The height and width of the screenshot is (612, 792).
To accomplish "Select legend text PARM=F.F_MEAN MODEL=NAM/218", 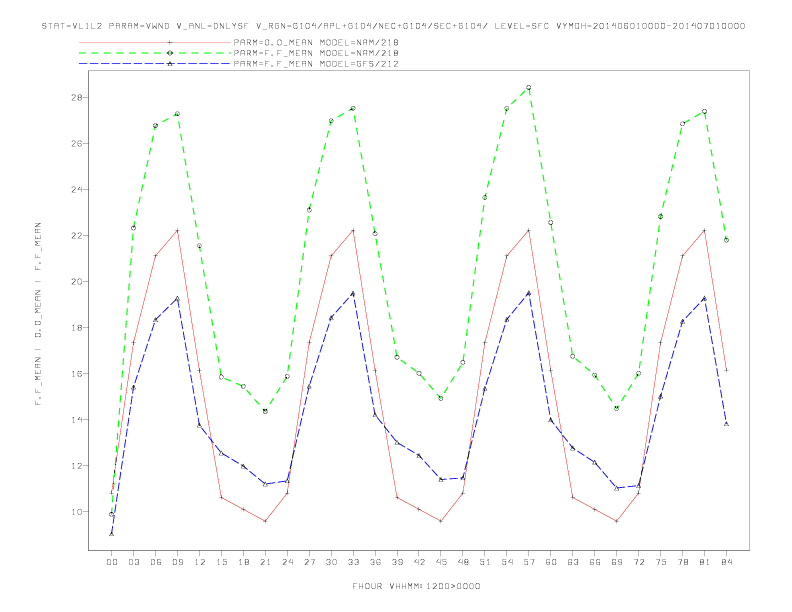I will point(316,53).
